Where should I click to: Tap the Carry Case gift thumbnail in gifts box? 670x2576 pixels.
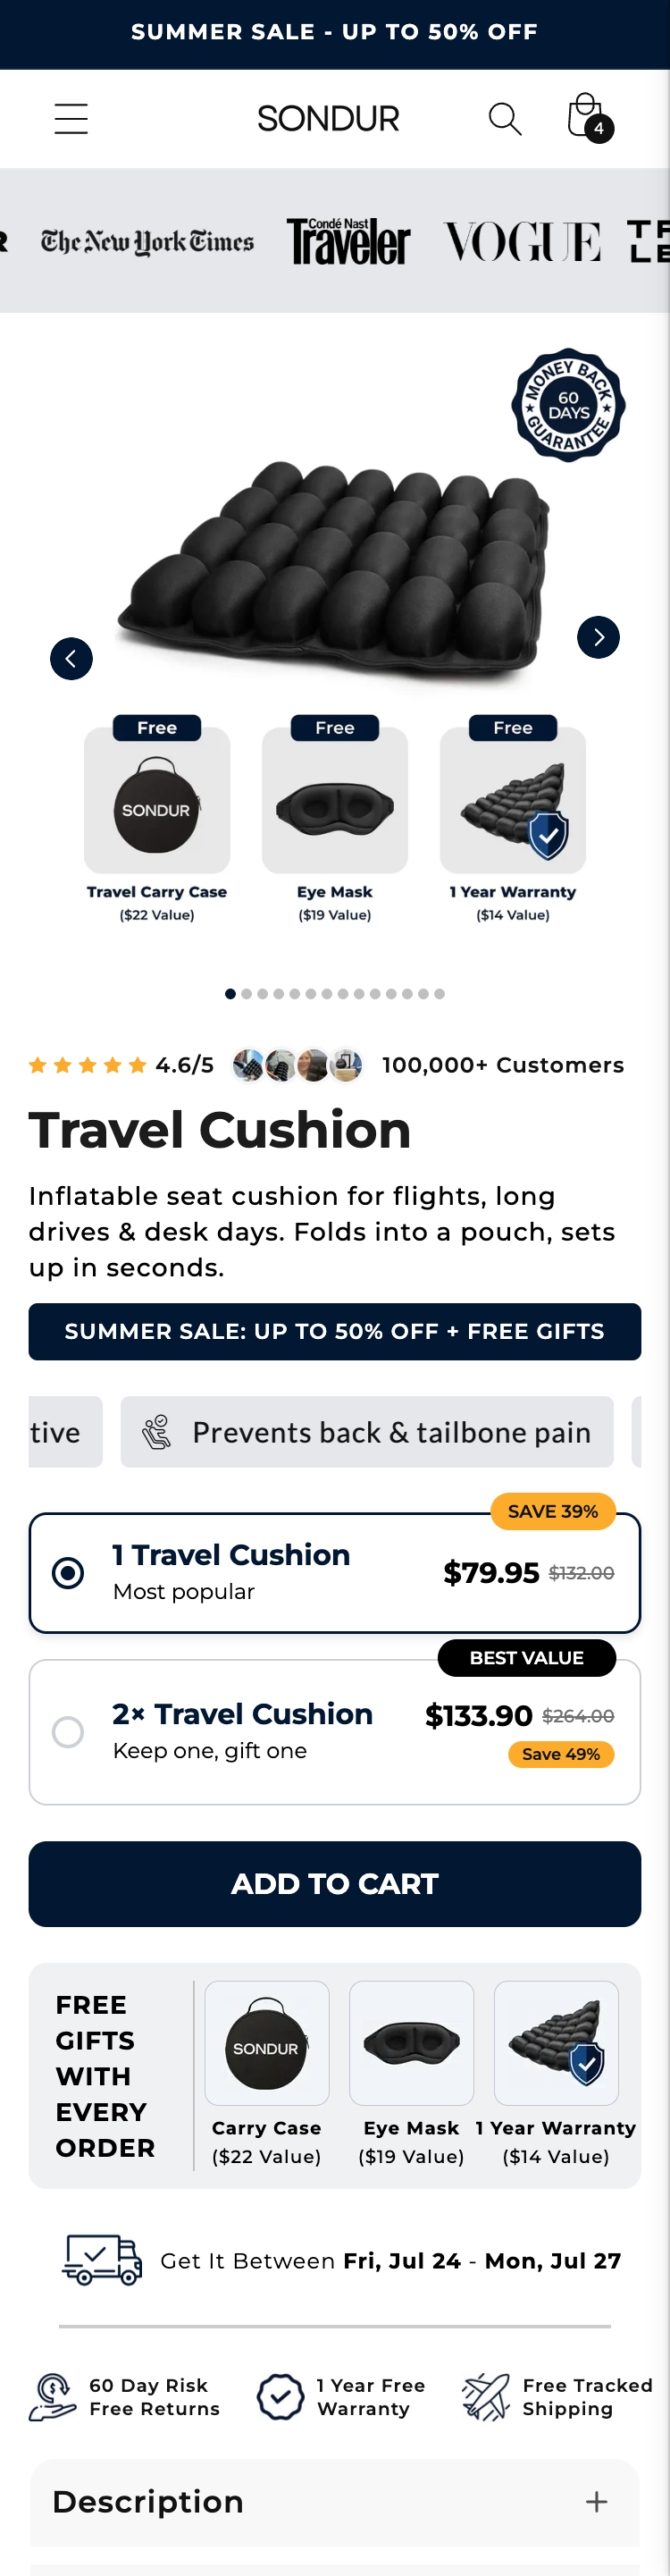pyautogui.click(x=267, y=2043)
